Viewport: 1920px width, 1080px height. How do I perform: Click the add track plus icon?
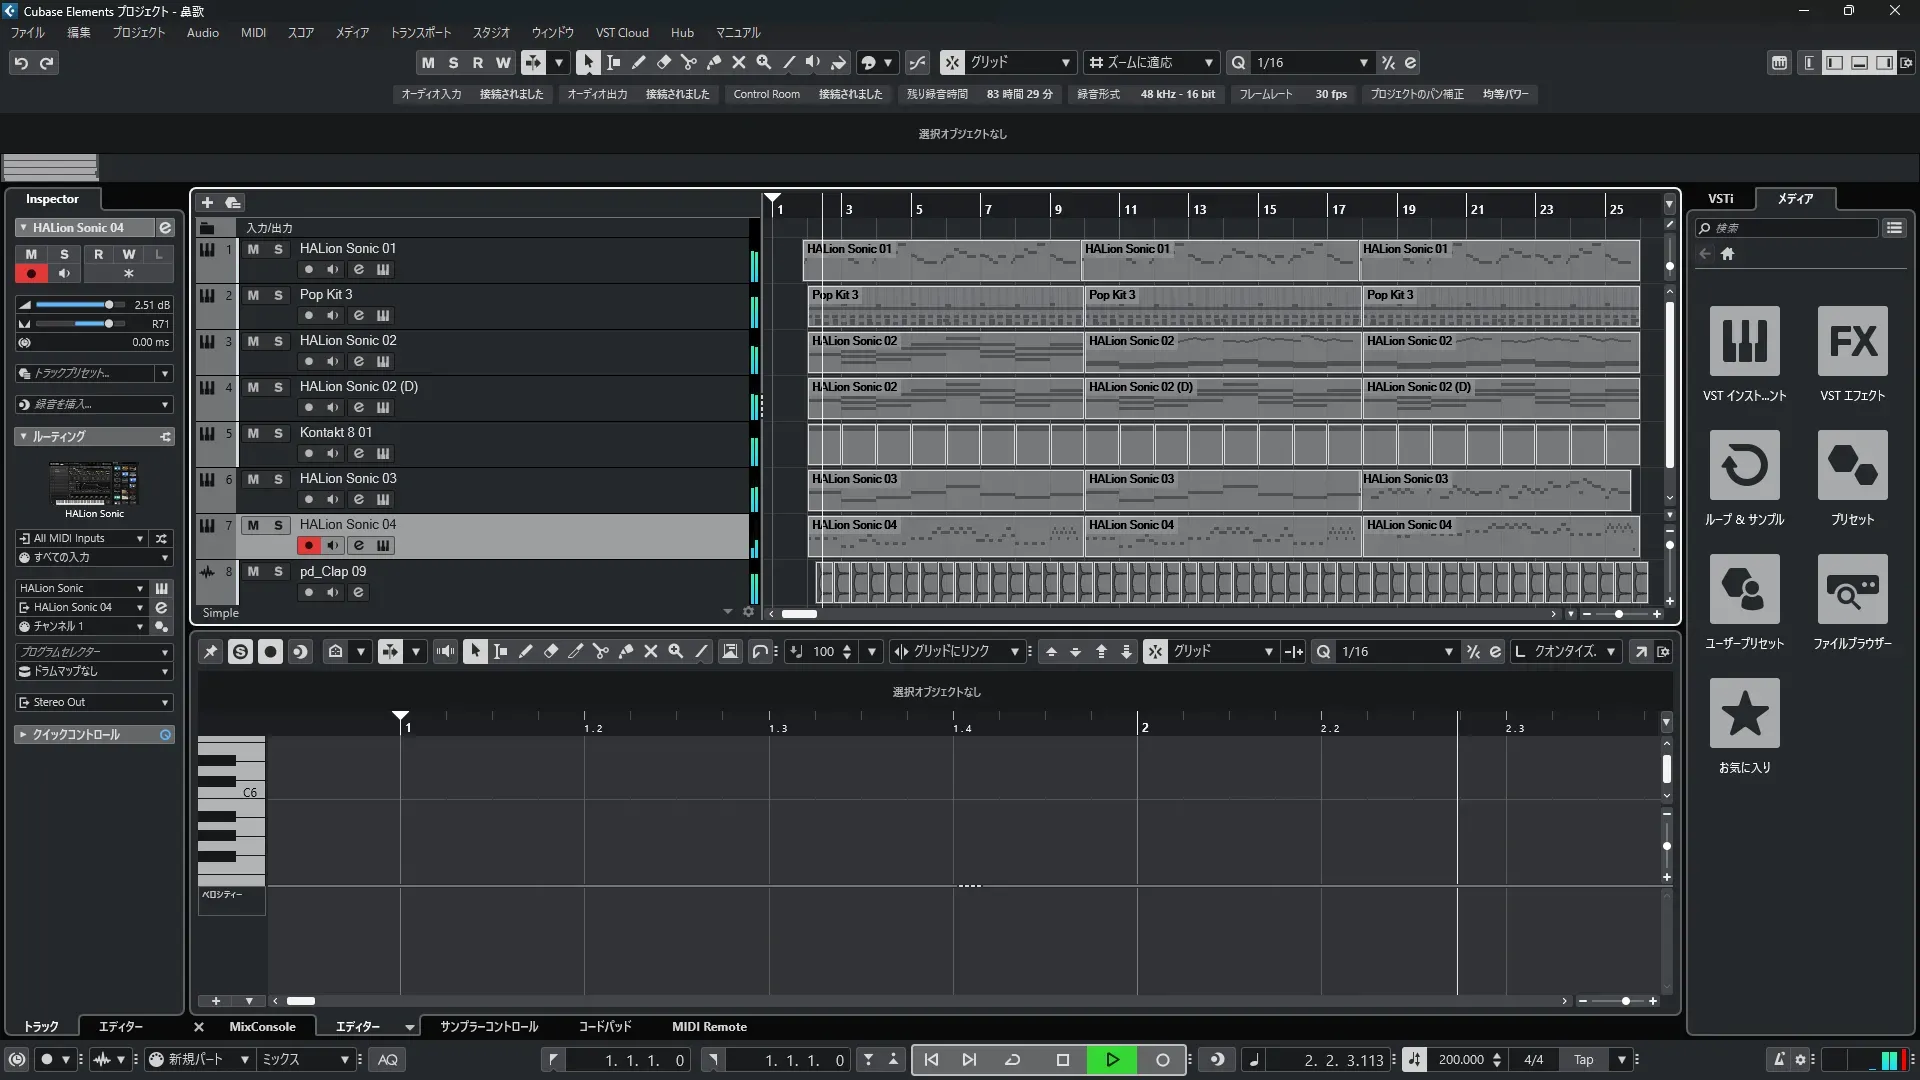click(207, 202)
